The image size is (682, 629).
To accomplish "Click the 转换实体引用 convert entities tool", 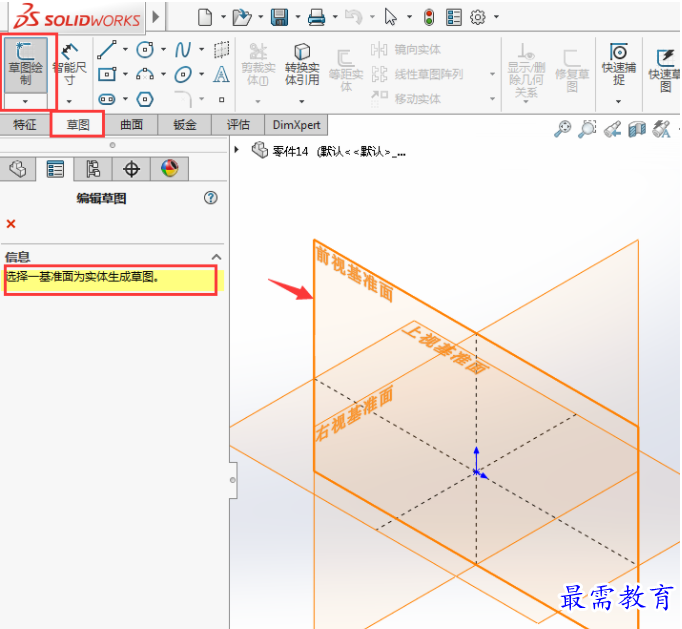I will tap(302, 64).
